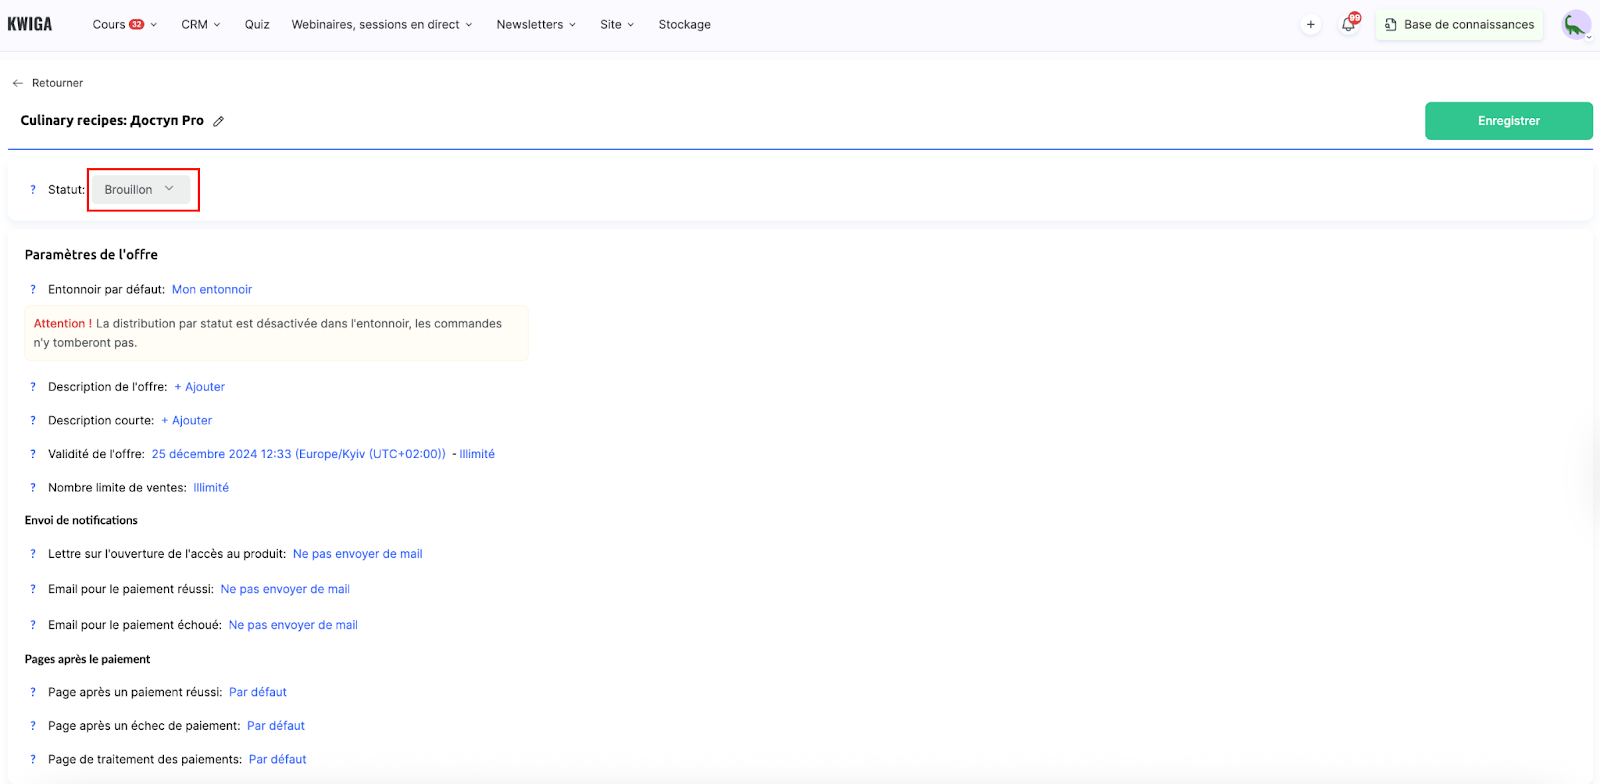Click help icon beside Entonnoir par défaut

pos(33,290)
